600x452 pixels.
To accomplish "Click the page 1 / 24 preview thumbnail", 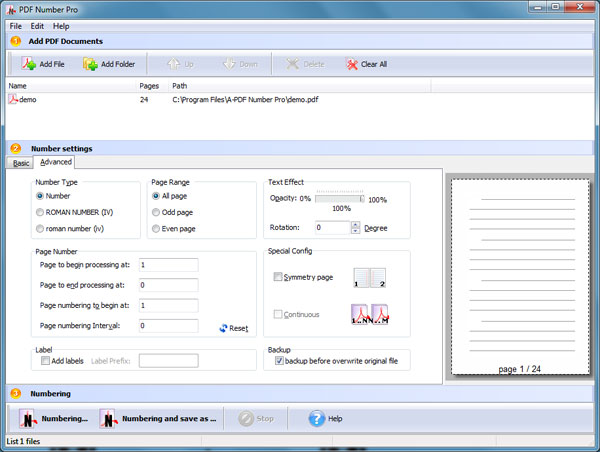I will [x=520, y=277].
